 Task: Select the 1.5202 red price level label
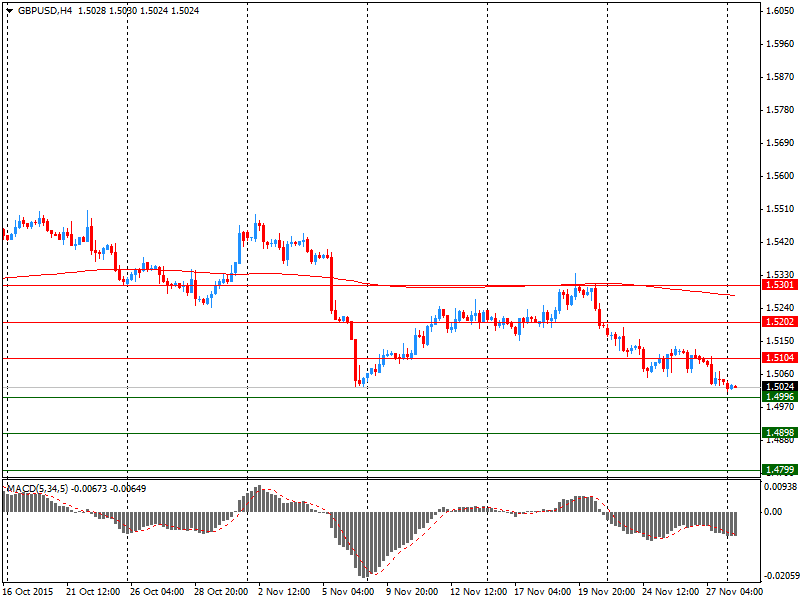tap(780, 321)
